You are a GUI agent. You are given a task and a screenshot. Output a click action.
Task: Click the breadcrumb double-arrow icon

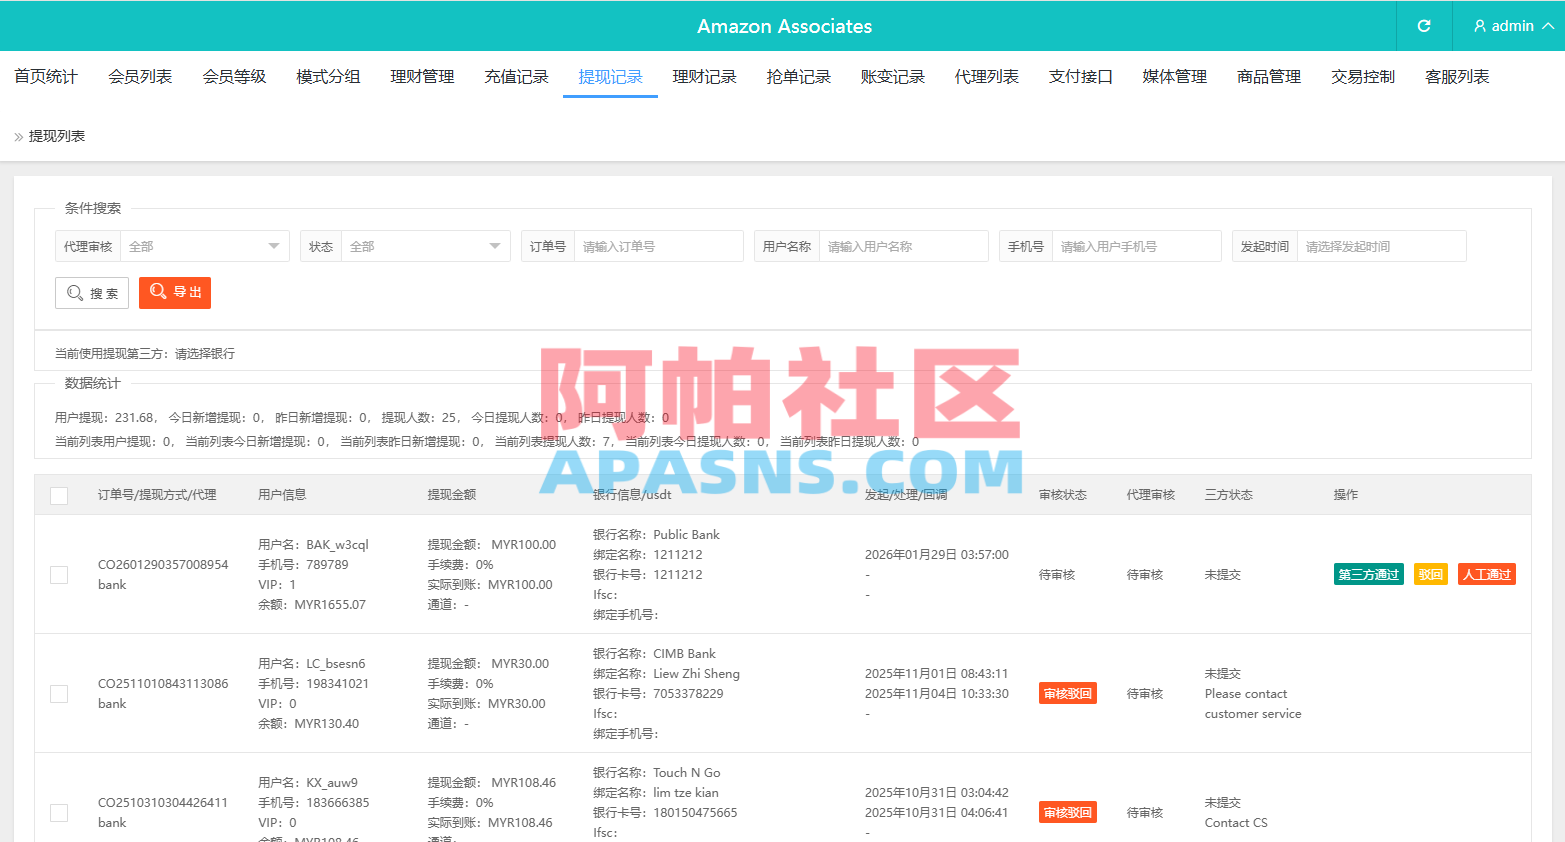point(18,137)
